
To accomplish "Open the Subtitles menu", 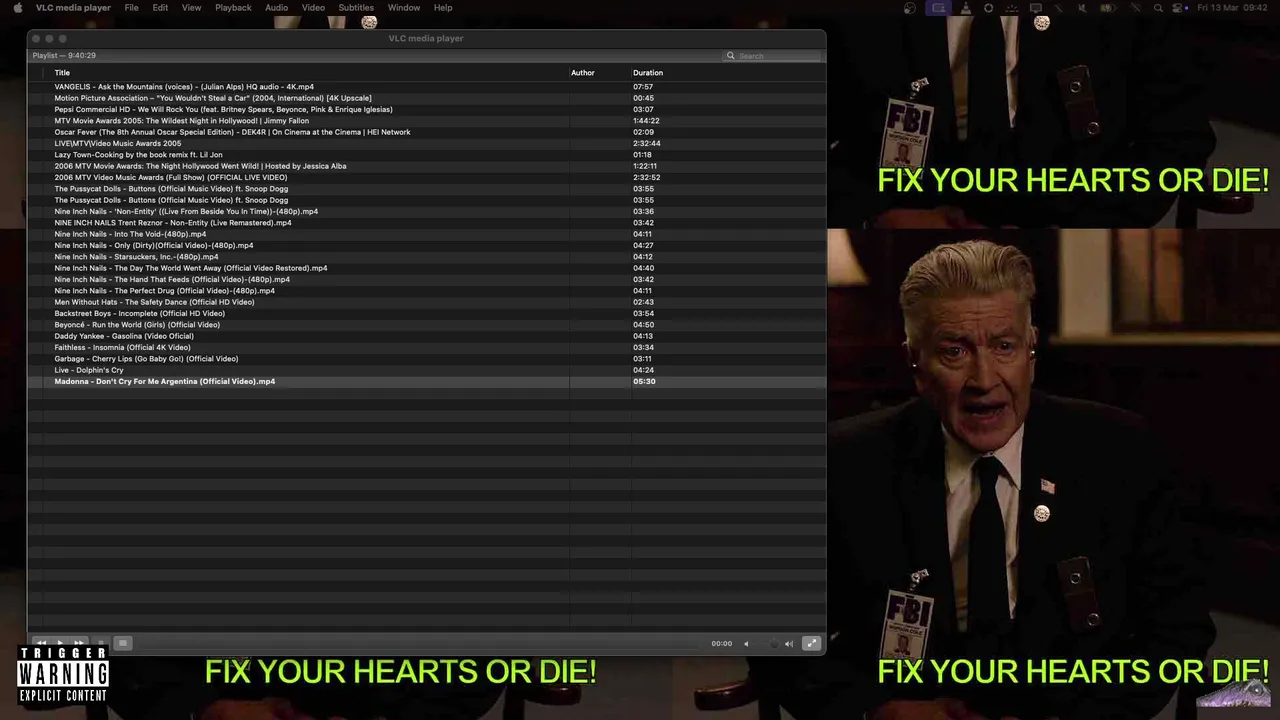I will pyautogui.click(x=356, y=7).
